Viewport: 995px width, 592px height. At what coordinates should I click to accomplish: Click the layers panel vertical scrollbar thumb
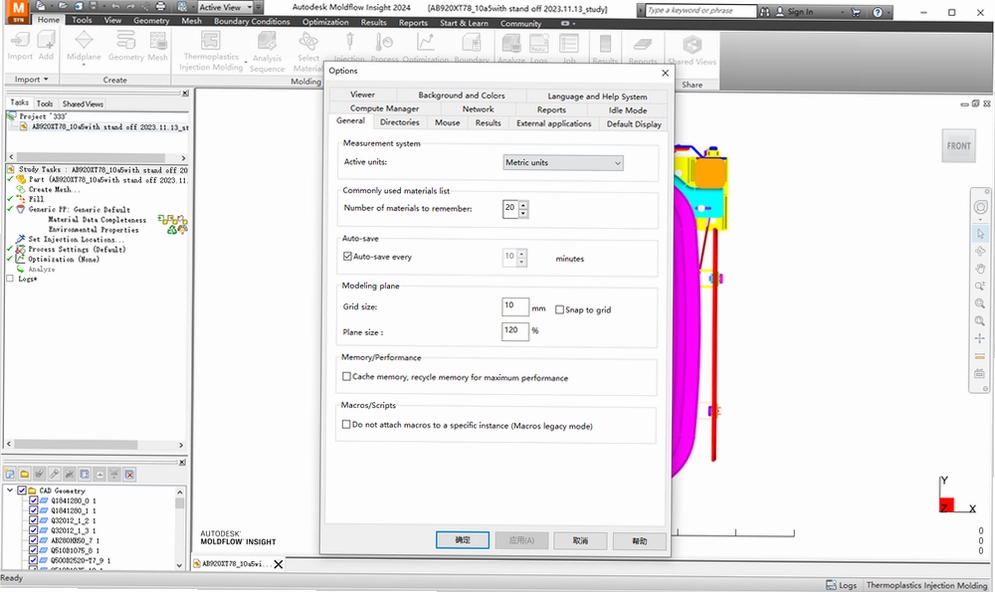point(180,504)
